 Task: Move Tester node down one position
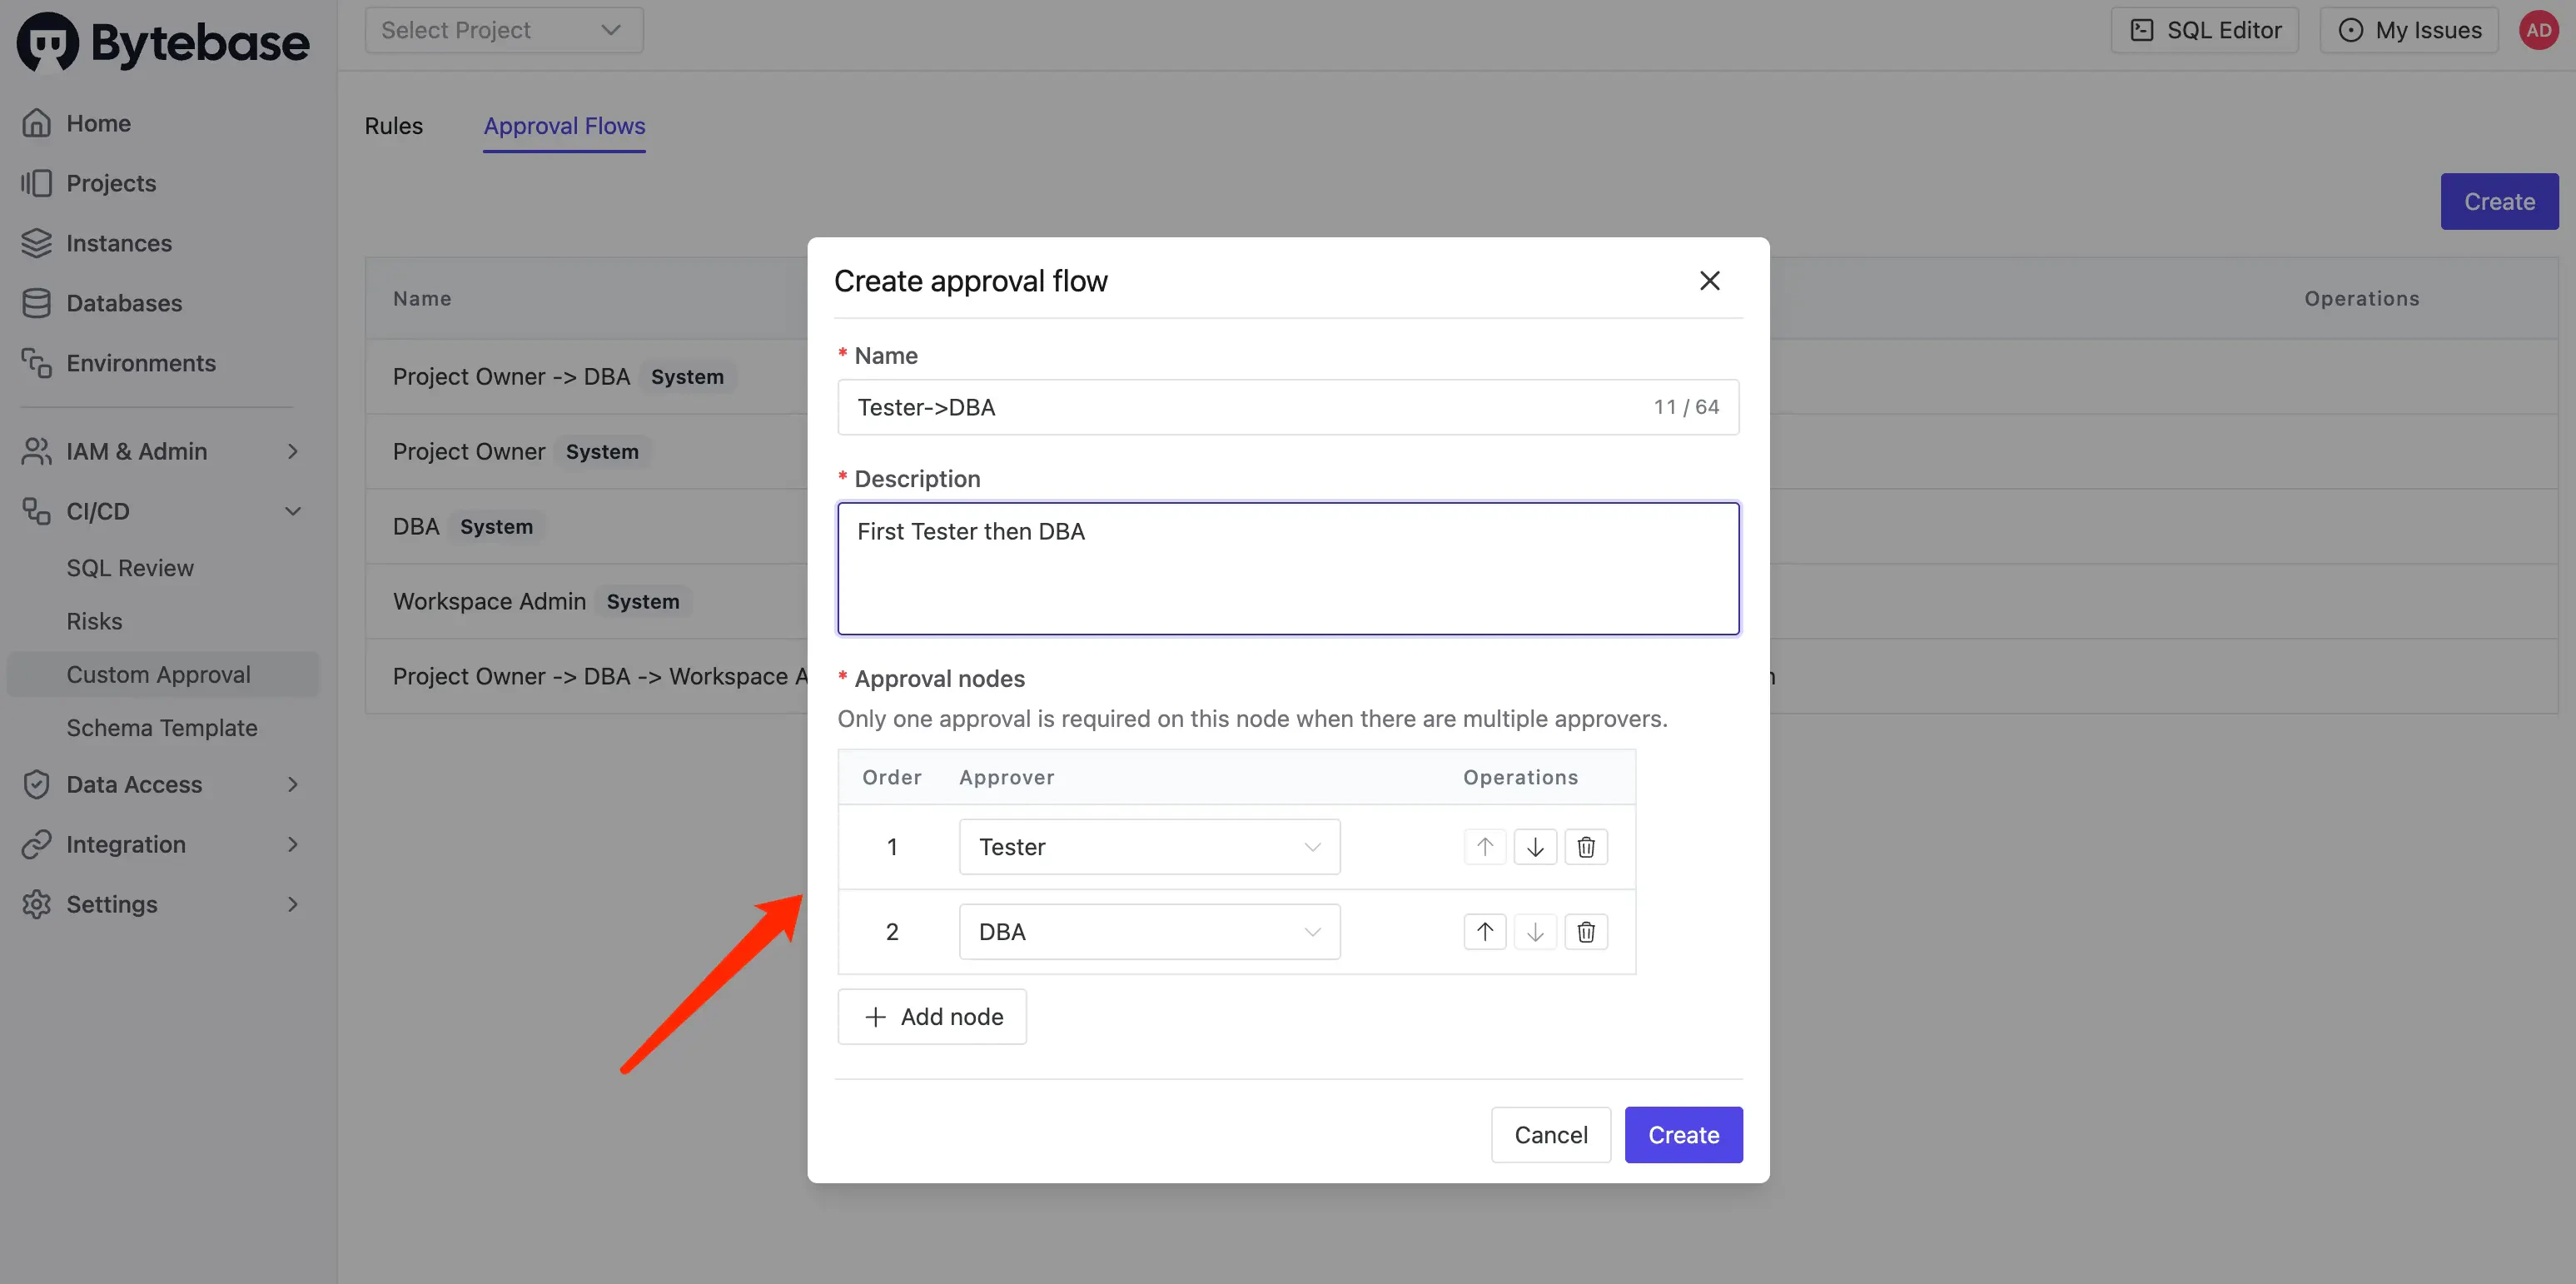(1535, 847)
